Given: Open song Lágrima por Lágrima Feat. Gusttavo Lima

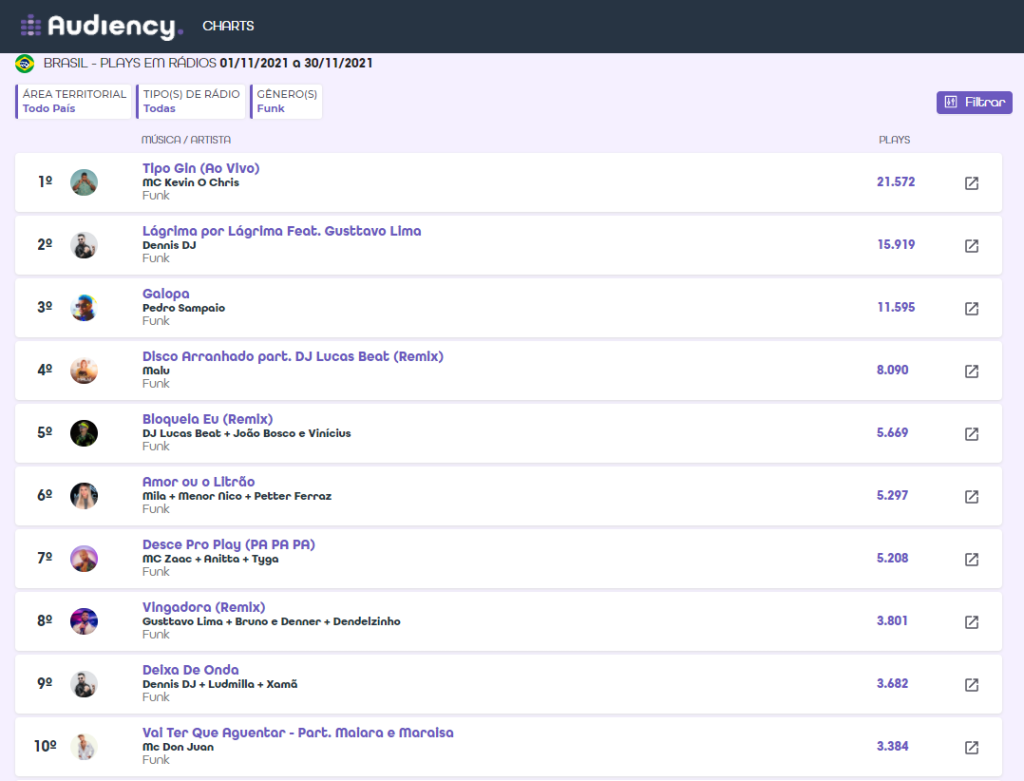Looking at the screenshot, I should click(x=281, y=231).
